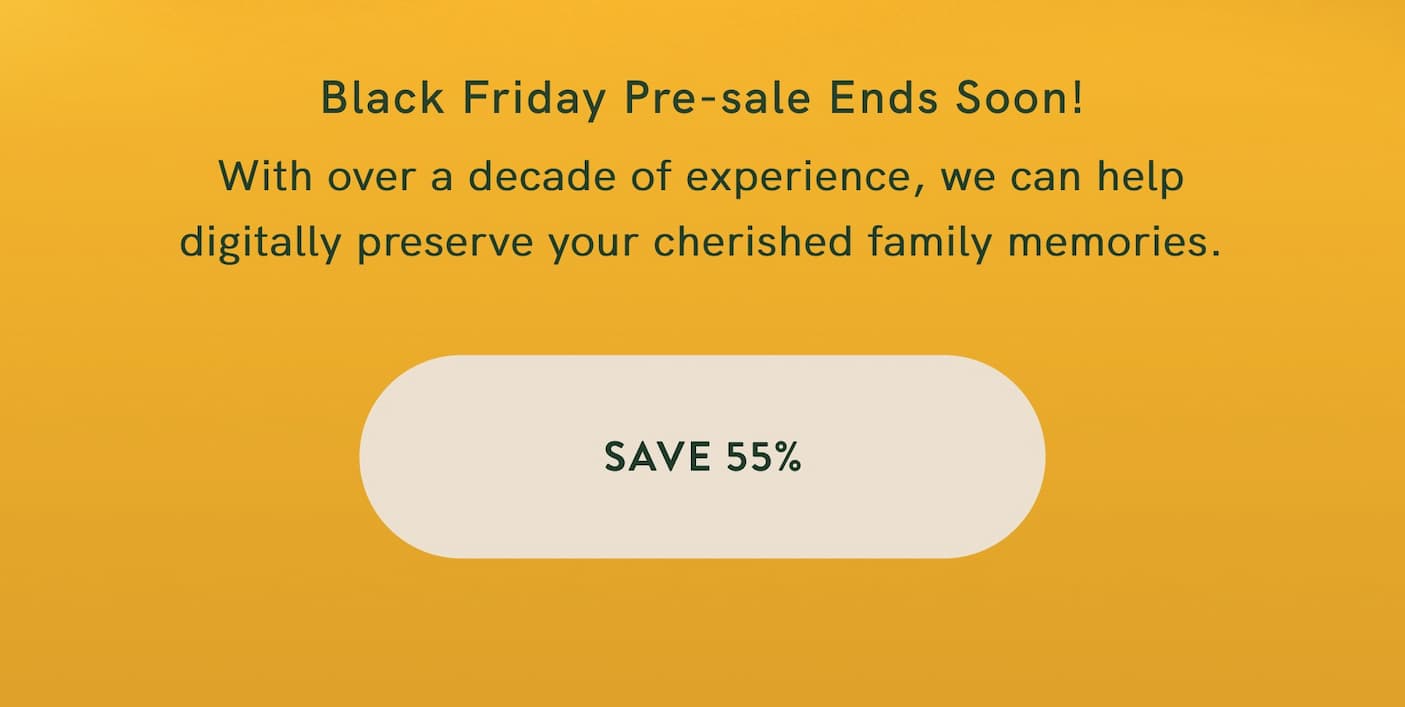
Task: Select the word 'Black Friday' in the headline
Action: coord(470,98)
